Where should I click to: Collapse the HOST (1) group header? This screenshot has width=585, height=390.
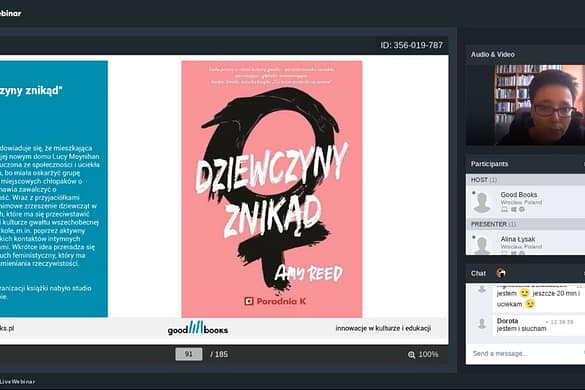pos(525,180)
